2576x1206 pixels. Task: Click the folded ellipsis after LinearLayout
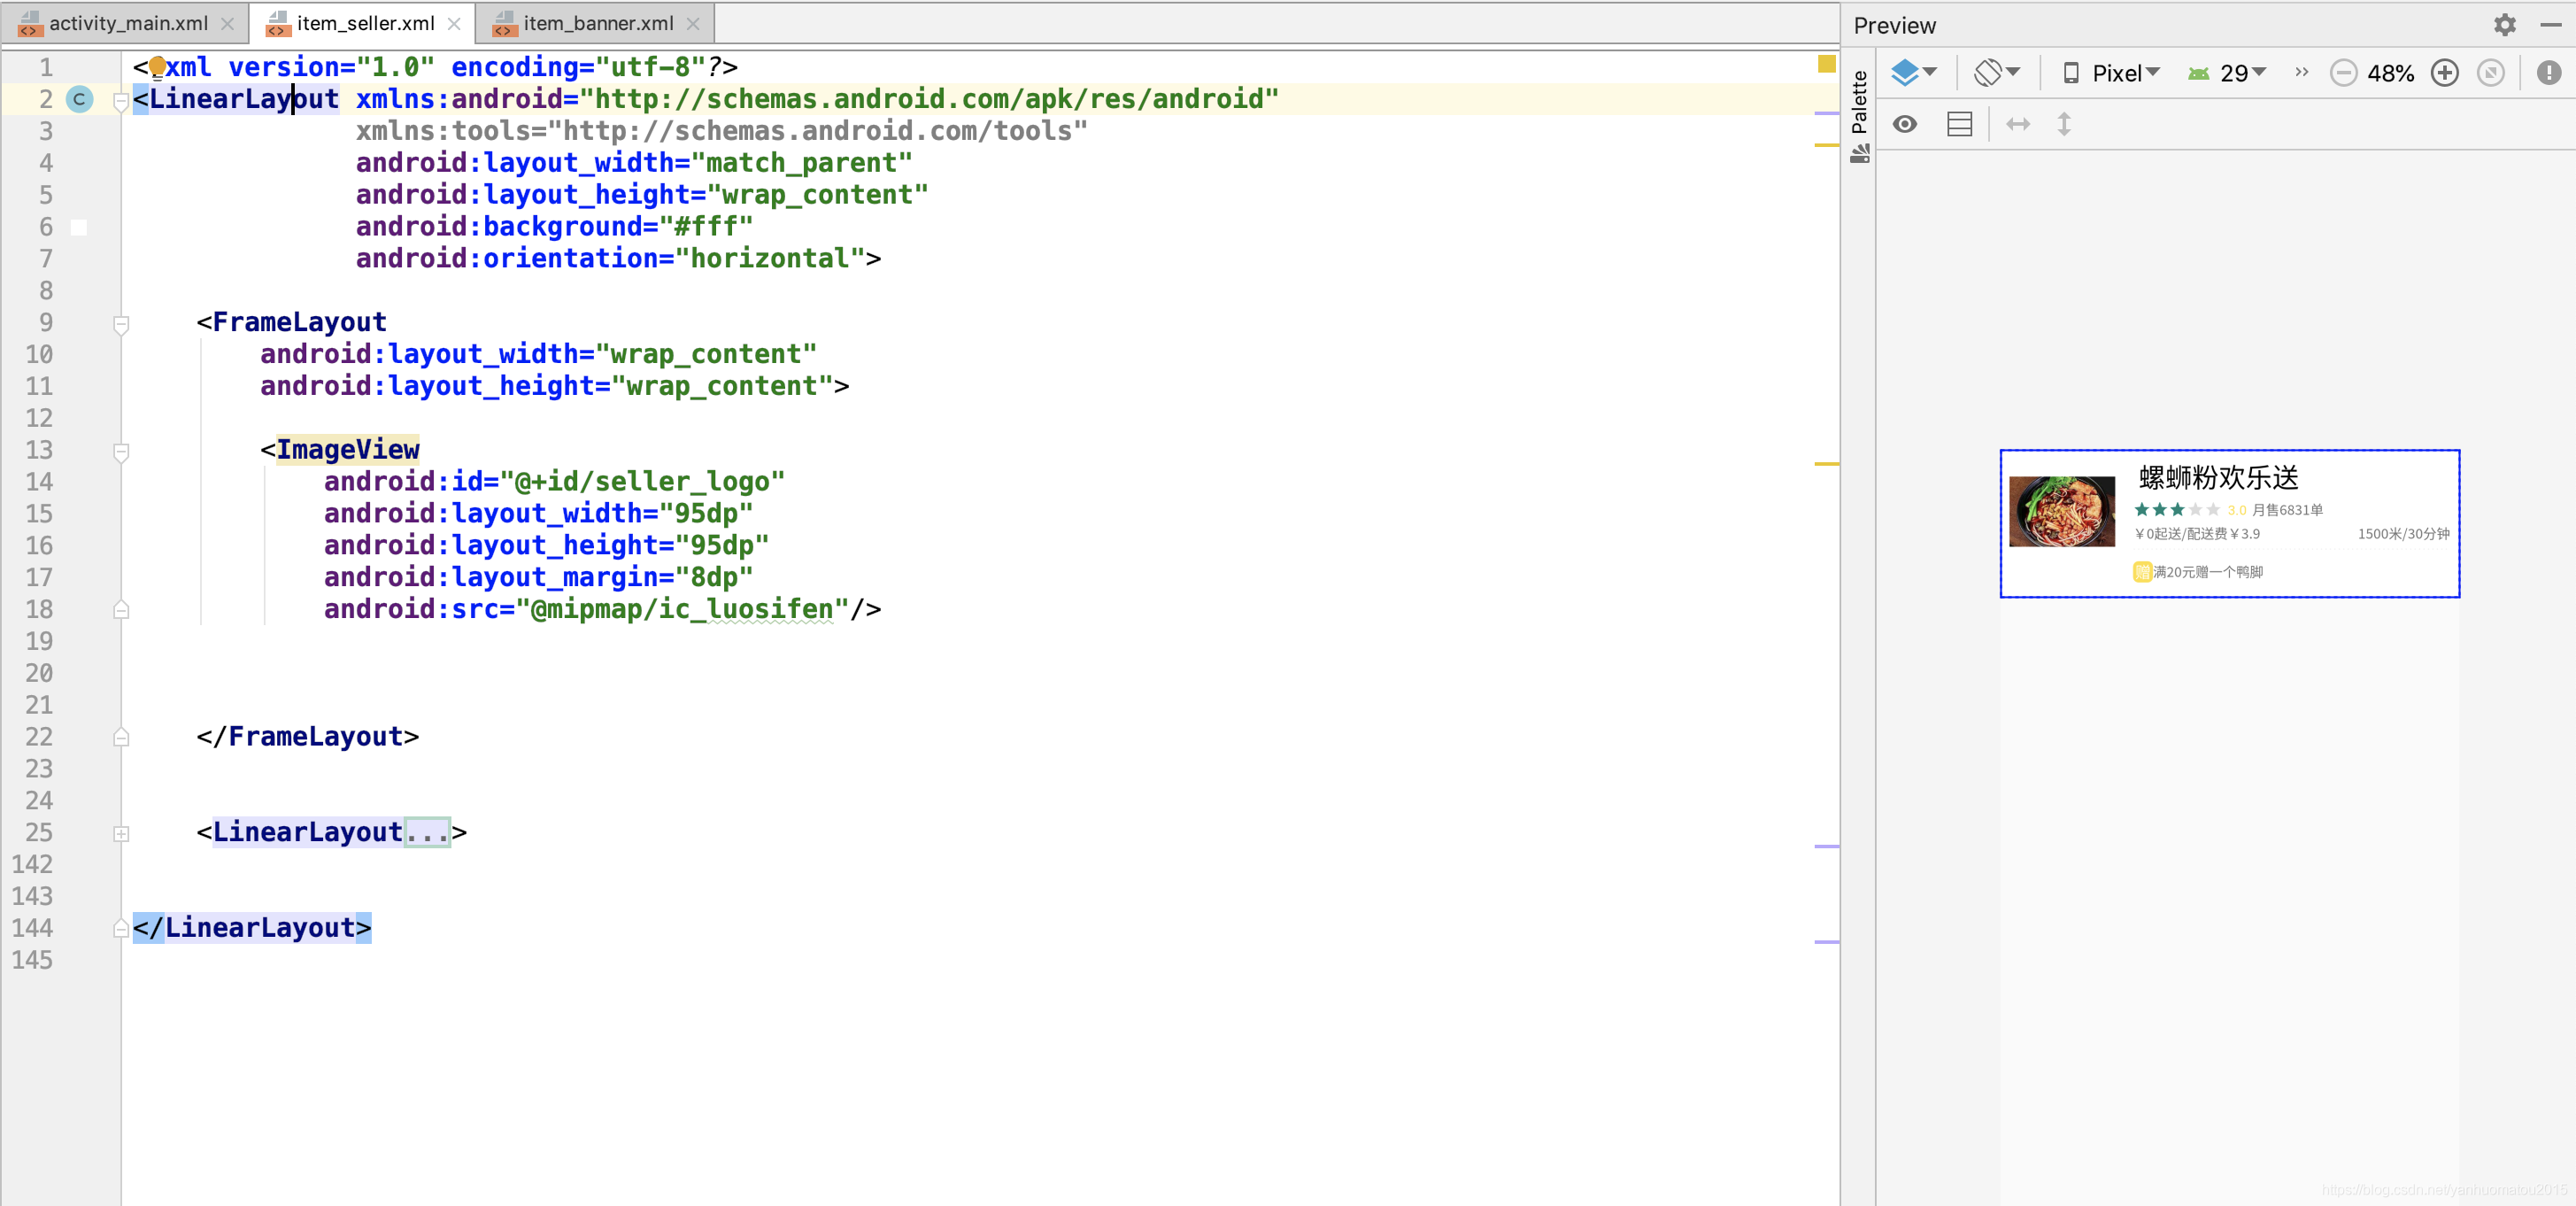(x=428, y=832)
